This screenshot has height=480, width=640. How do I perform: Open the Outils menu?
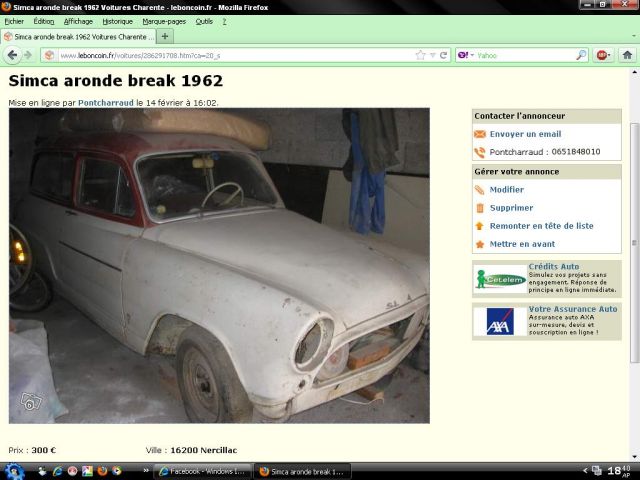[204, 21]
